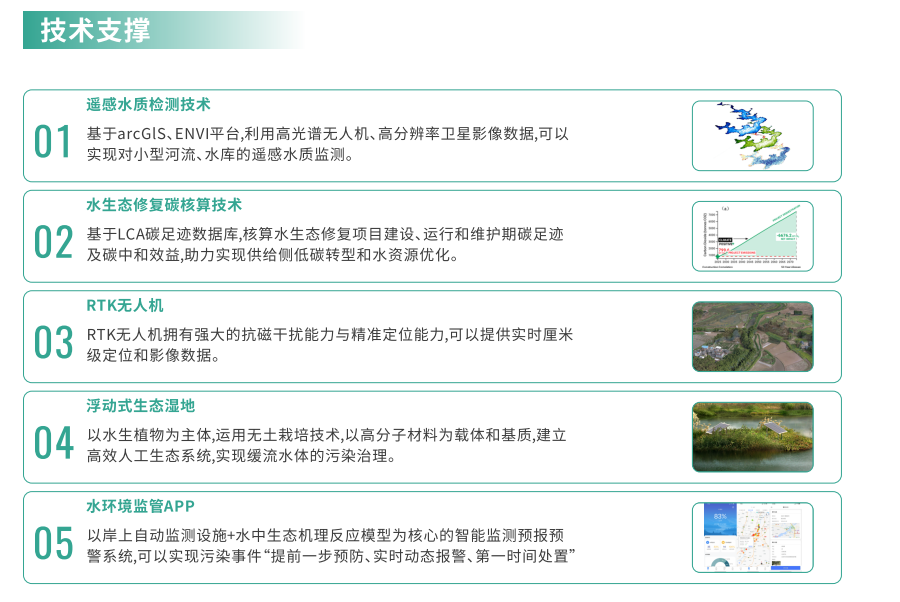Screen dimensions: 900x602
Task: Select the number 03 label
Action: click(53, 342)
